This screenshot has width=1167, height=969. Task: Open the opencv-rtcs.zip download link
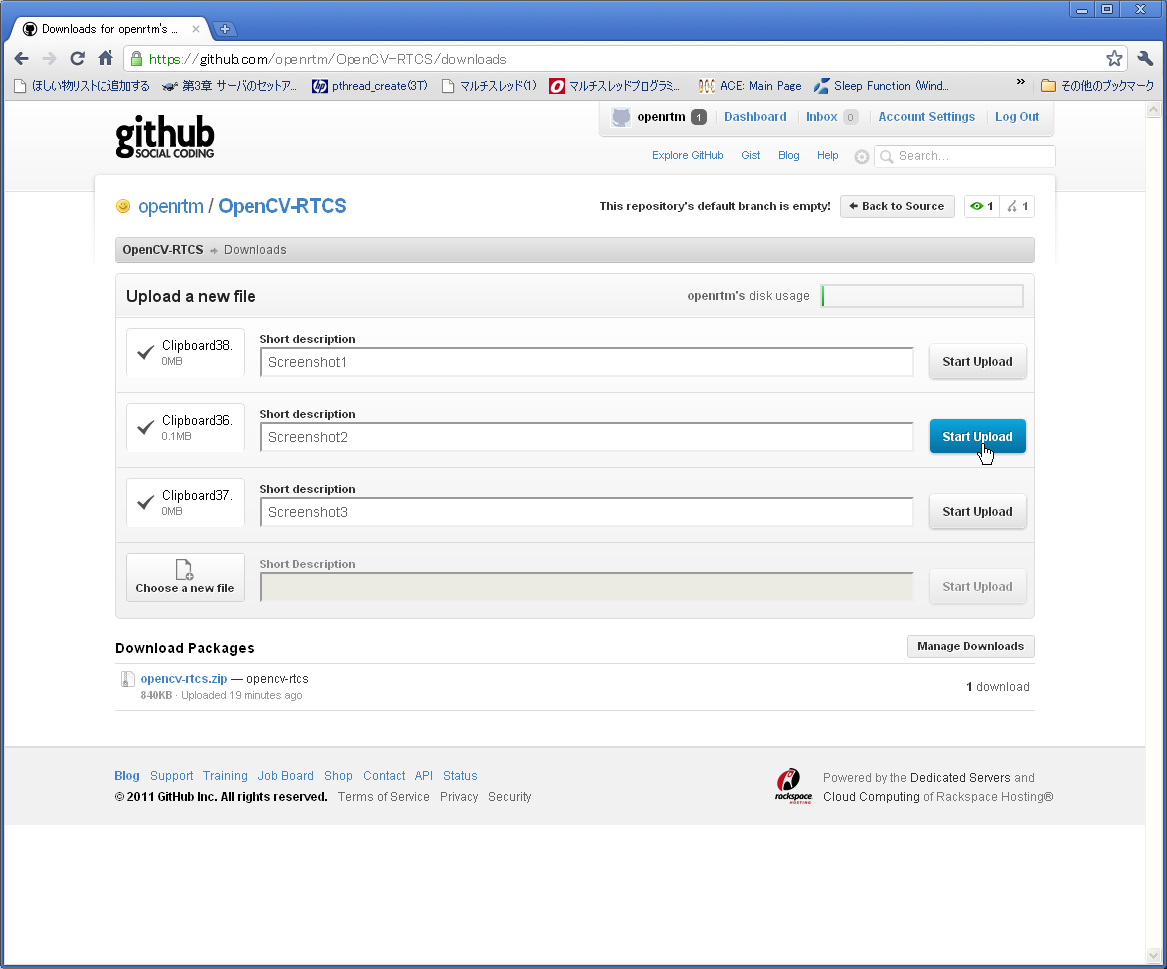[x=184, y=679]
